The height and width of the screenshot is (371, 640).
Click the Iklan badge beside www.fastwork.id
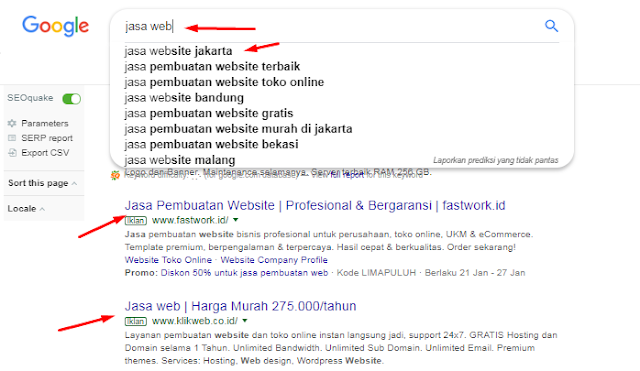(x=136, y=220)
